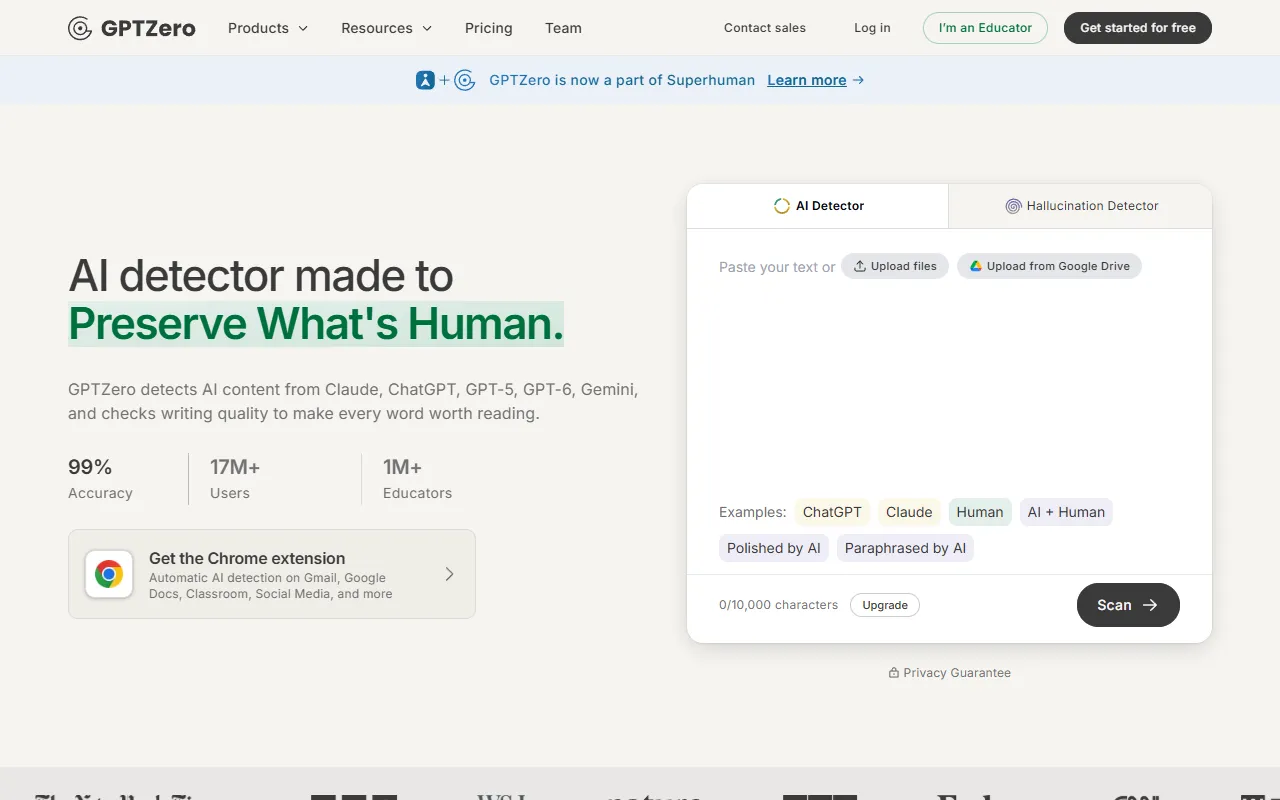This screenshot has height=800, width=1280.
Task: Click Contact sales link
Action: (765, 28)
